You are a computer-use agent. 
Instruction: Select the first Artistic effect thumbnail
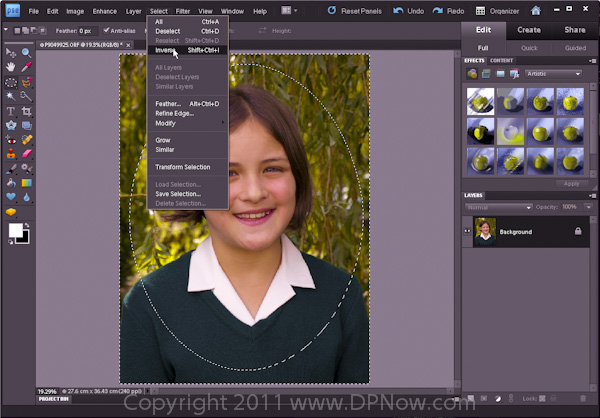click(x=481, y=99)
